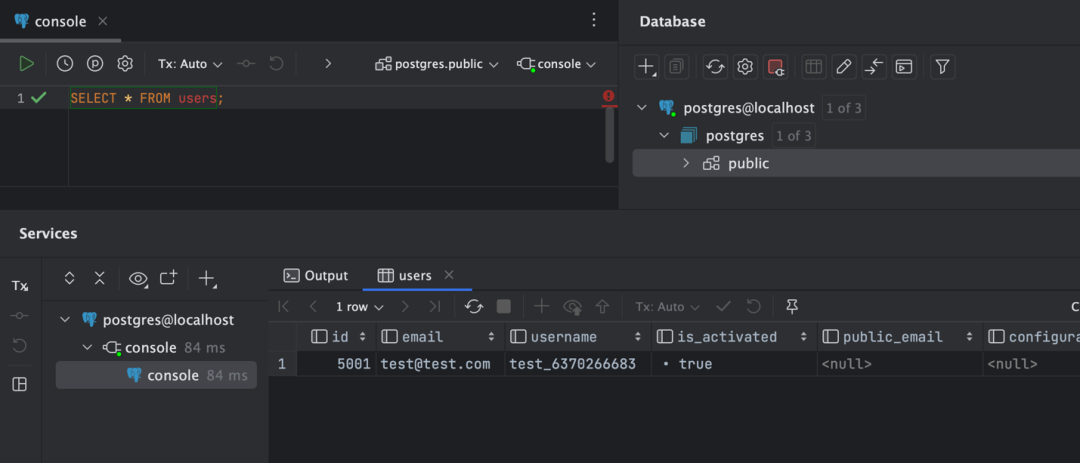Viewport: 1080px width, 463px height.
Task: Close the console editor tab
Action: [x=103, y=21]
